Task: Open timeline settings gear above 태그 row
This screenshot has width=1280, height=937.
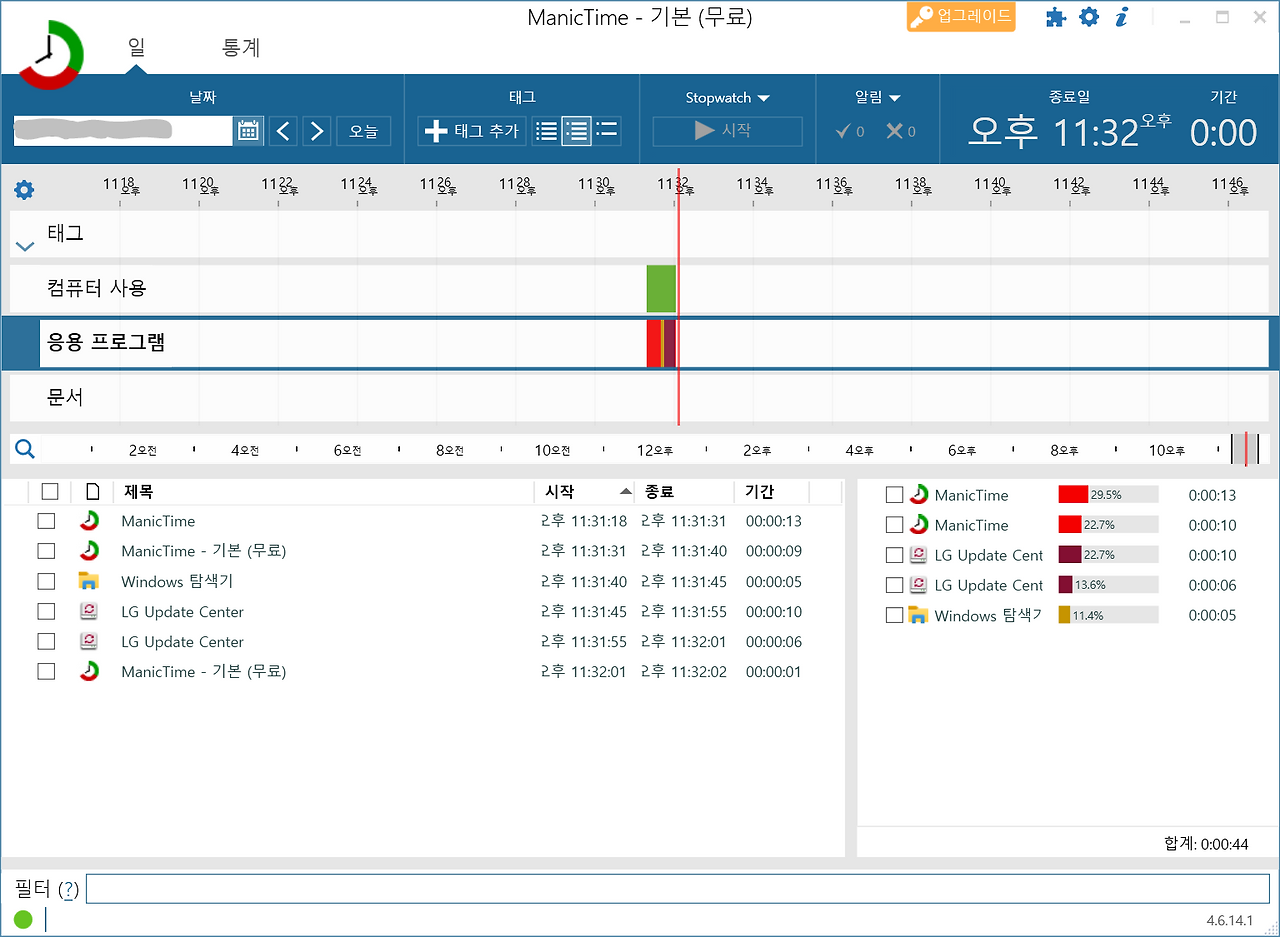Action: point(24,189)
